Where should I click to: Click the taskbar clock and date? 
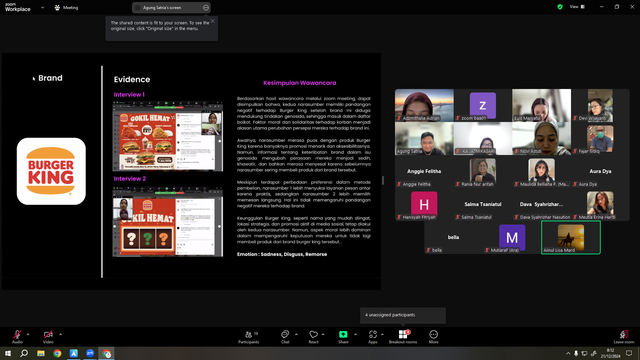610,353
